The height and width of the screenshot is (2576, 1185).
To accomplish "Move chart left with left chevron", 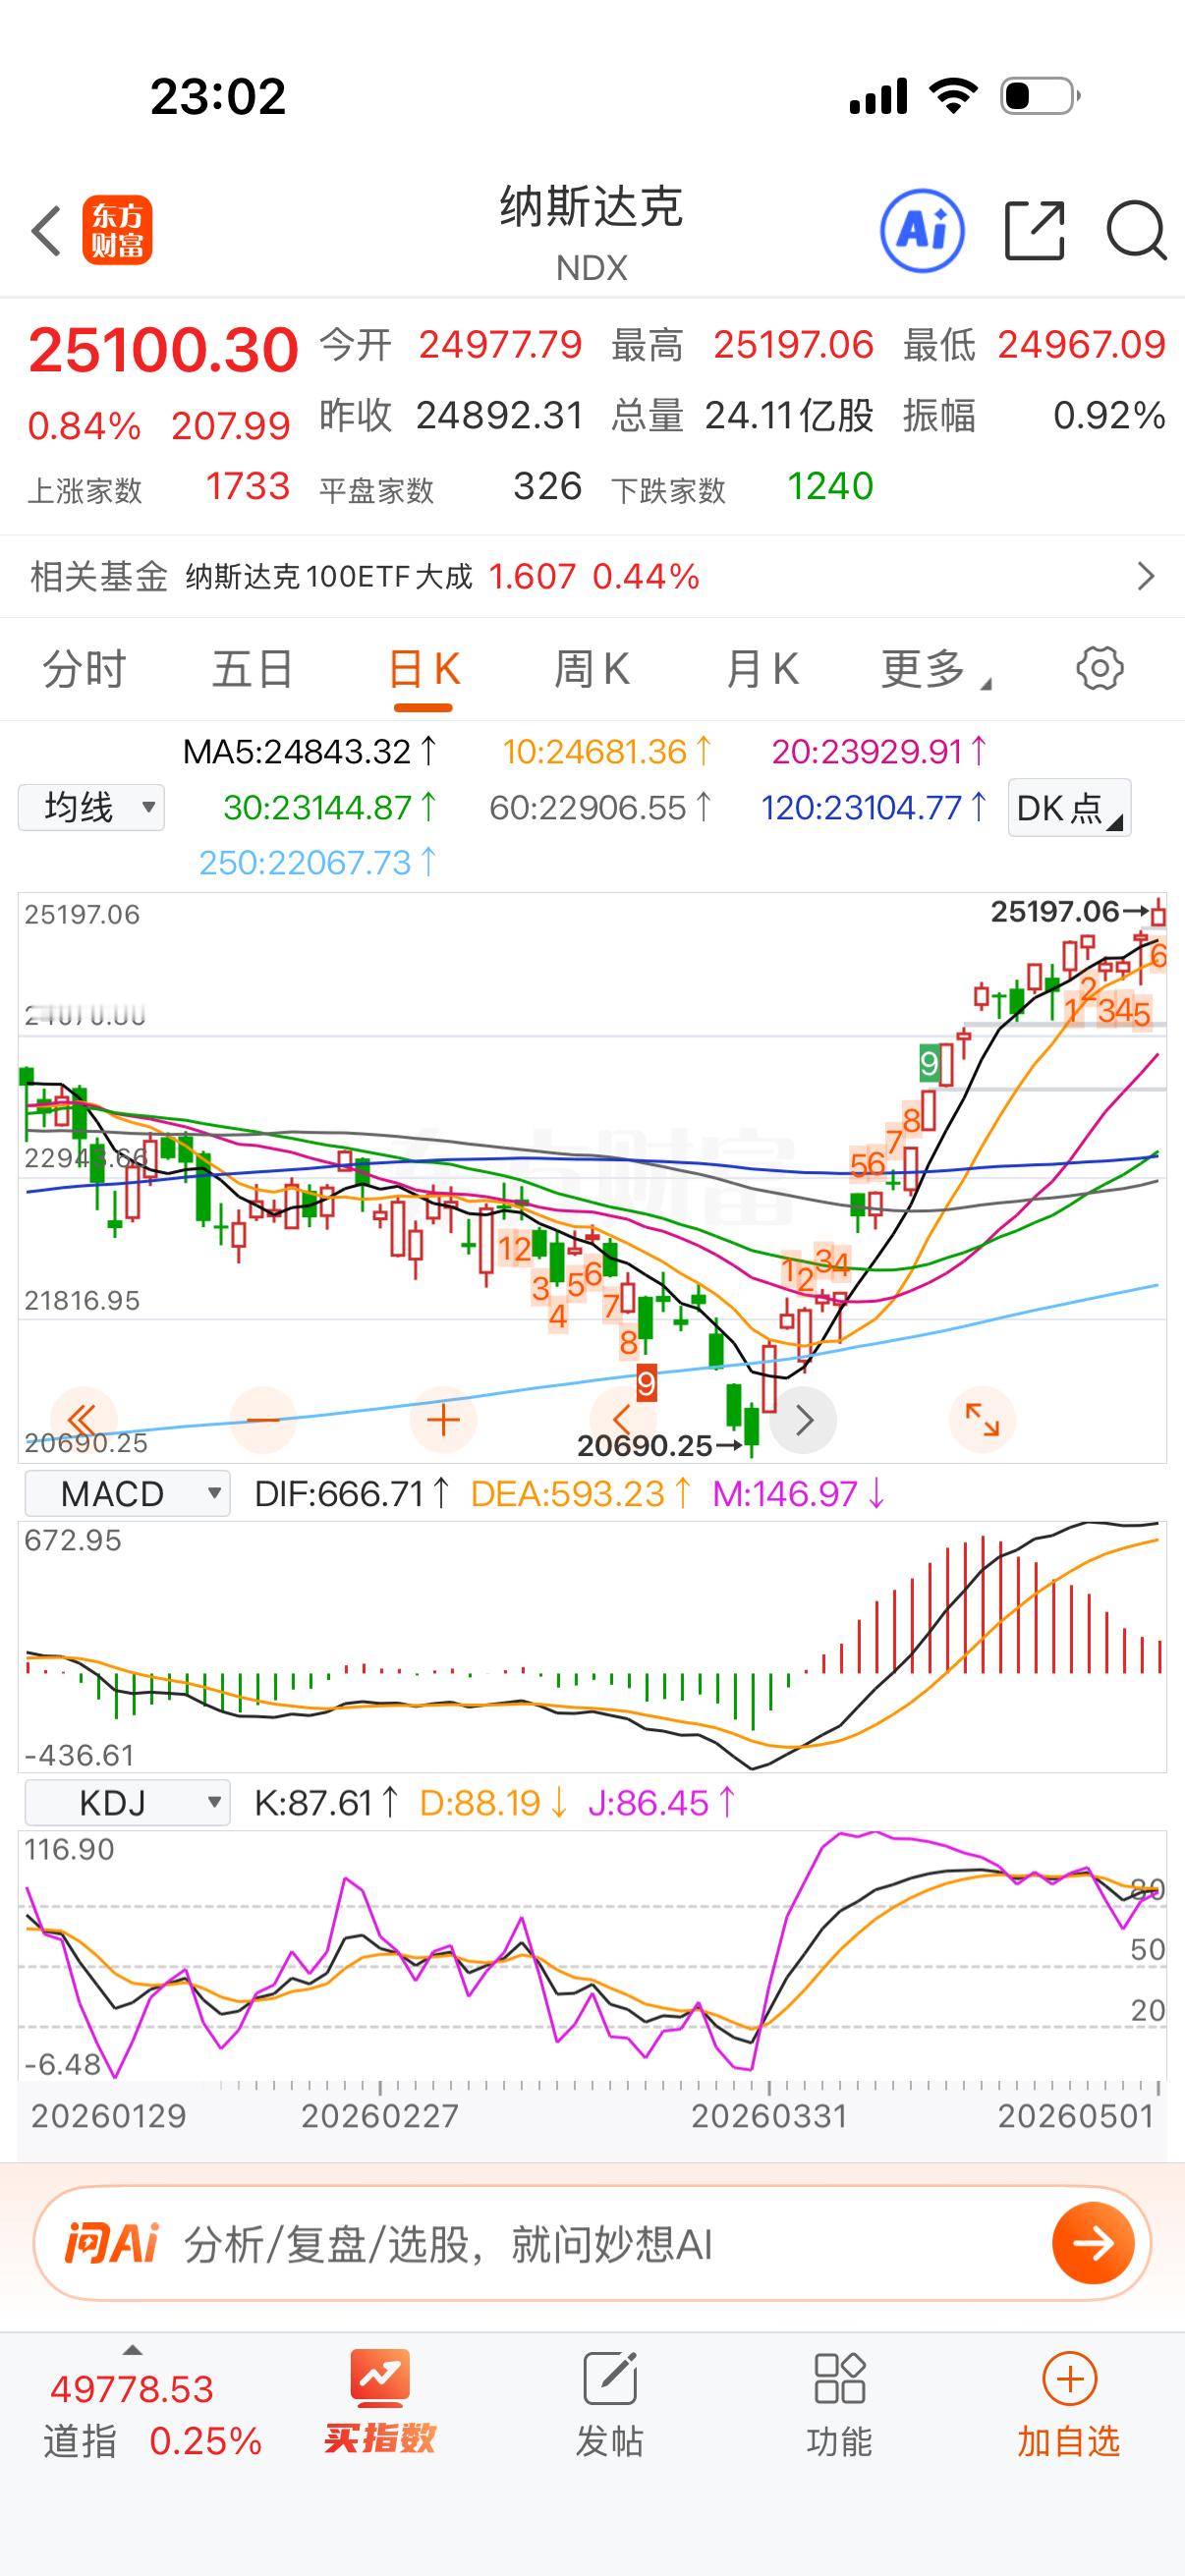I will tap(622, 1419).
